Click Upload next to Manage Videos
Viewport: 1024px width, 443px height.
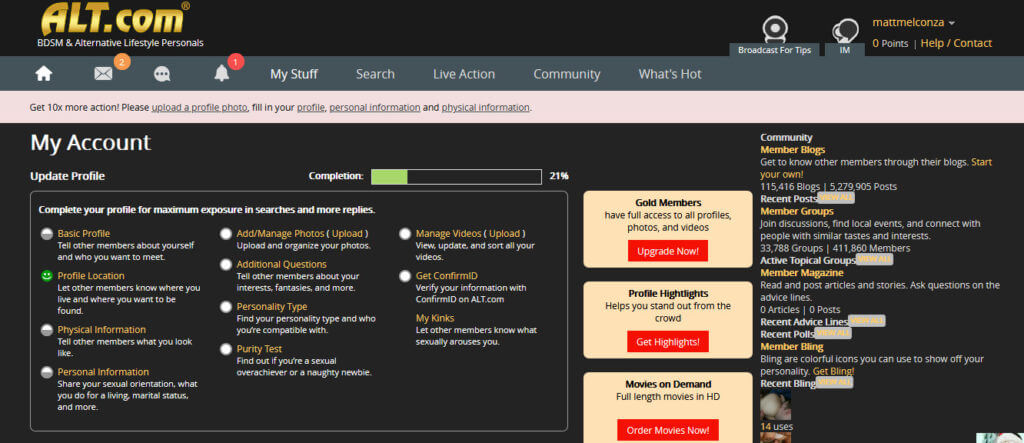tap(505, 233)
